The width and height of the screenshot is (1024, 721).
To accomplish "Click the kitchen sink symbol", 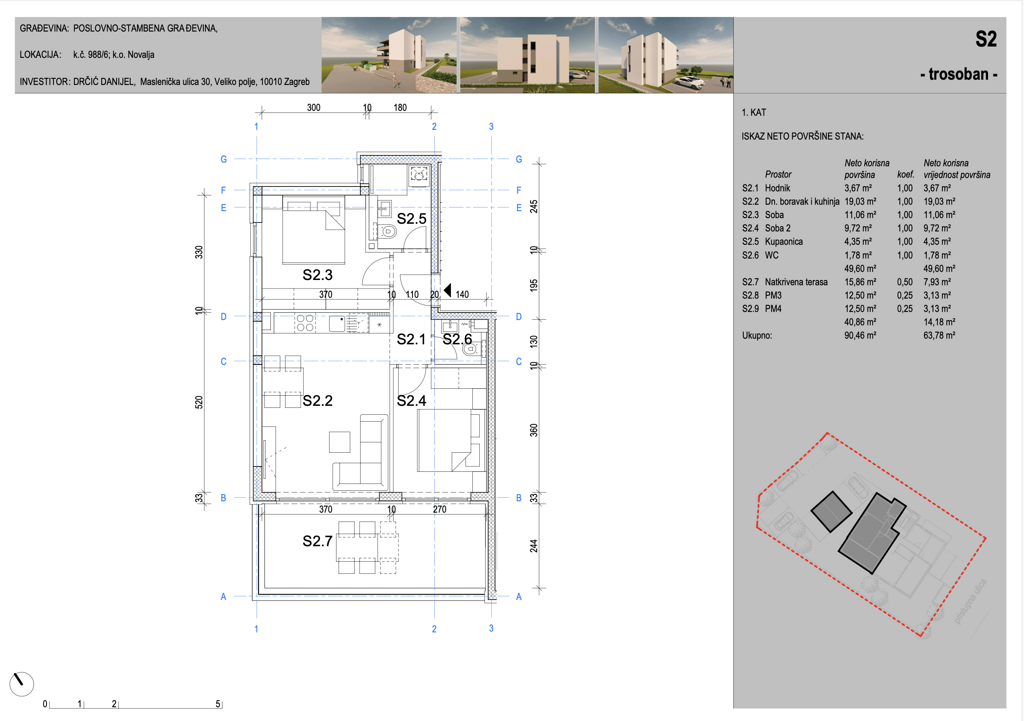I will pyautogui.click(x=338, y=323).
